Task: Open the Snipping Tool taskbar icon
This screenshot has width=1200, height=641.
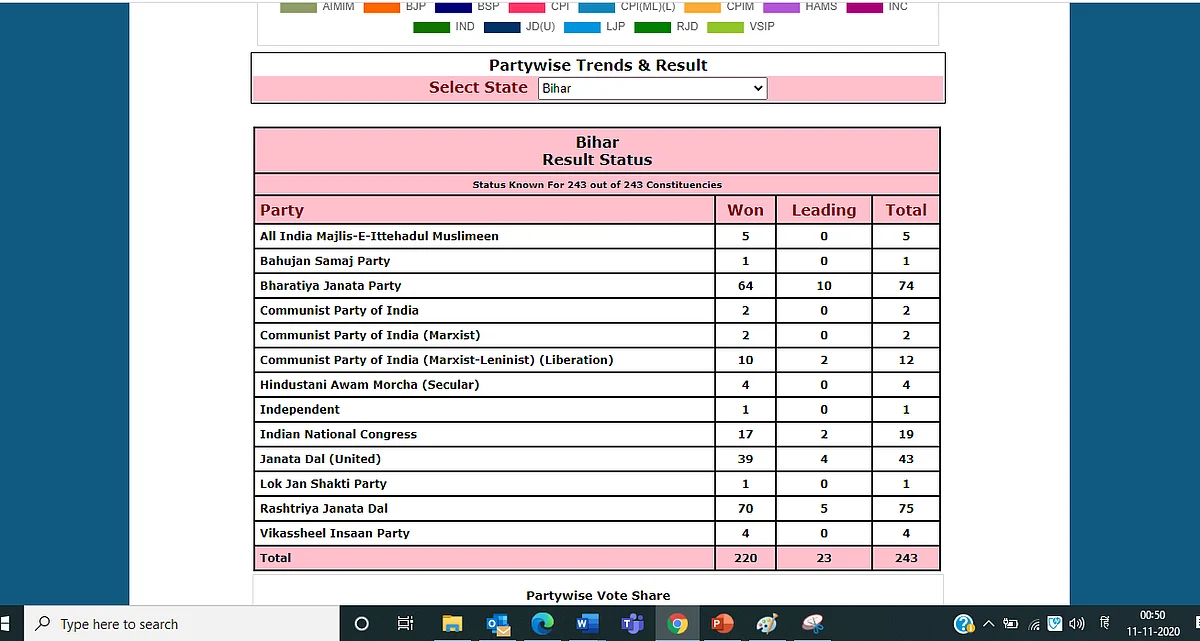Action: 813,623
